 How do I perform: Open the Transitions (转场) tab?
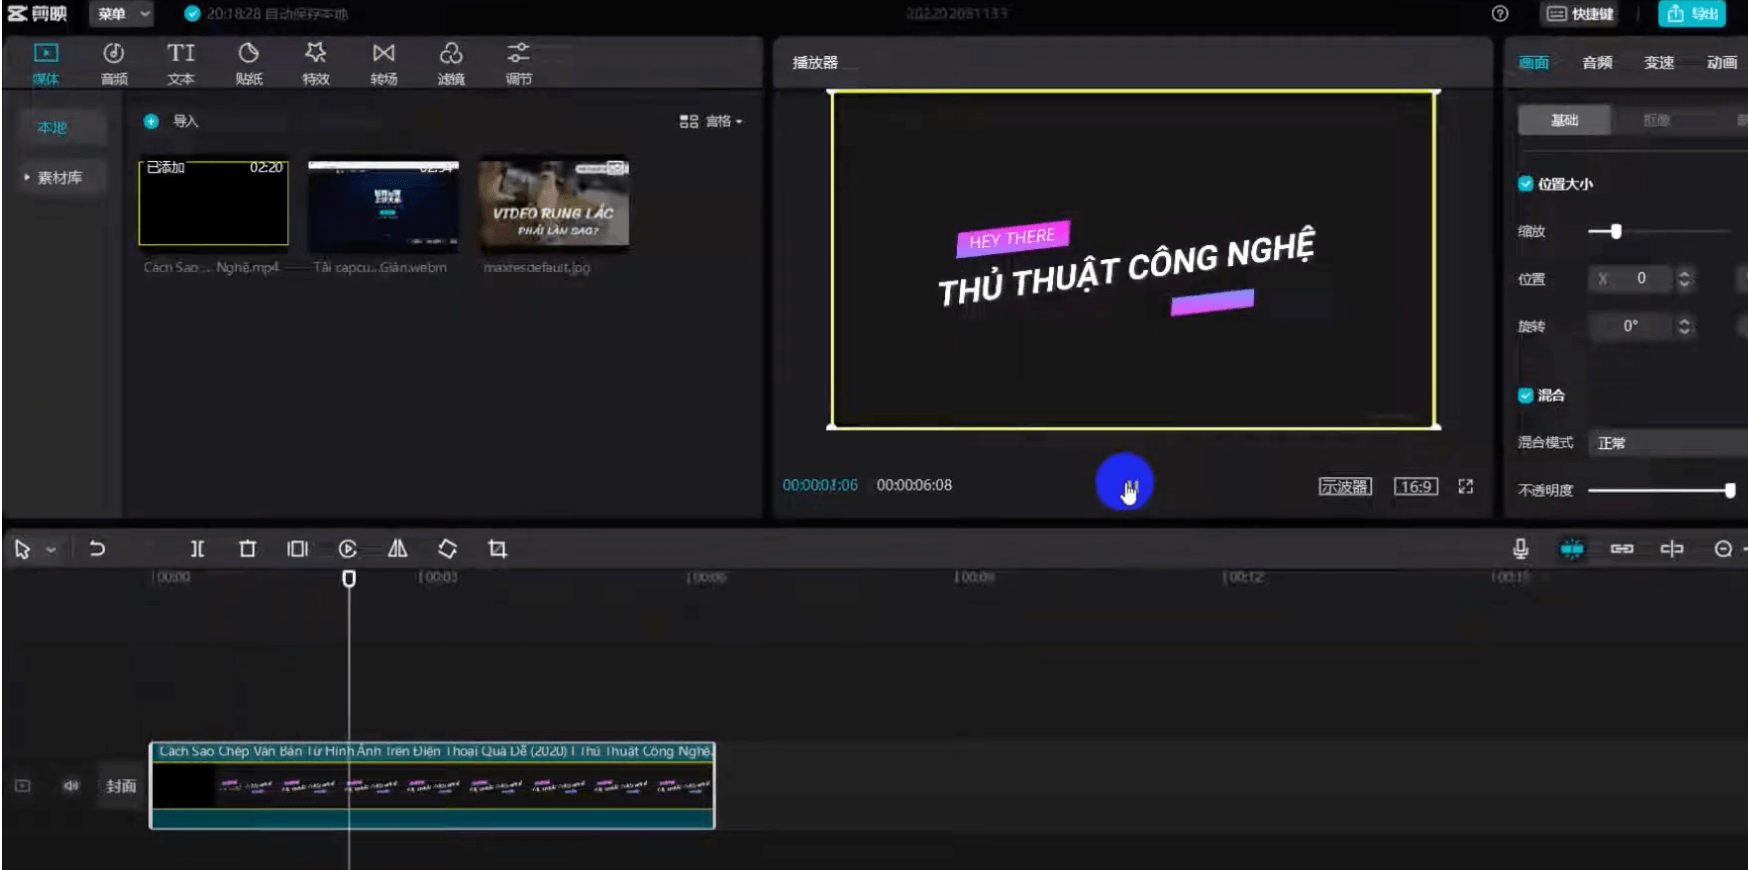click(x=384, y=64)
